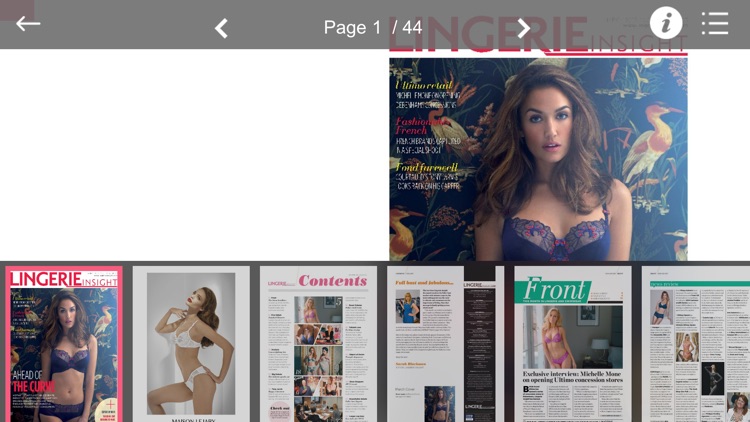Select the Lingerie Insight cover thumbnail
750x422 pixels.
coord(64,344)
